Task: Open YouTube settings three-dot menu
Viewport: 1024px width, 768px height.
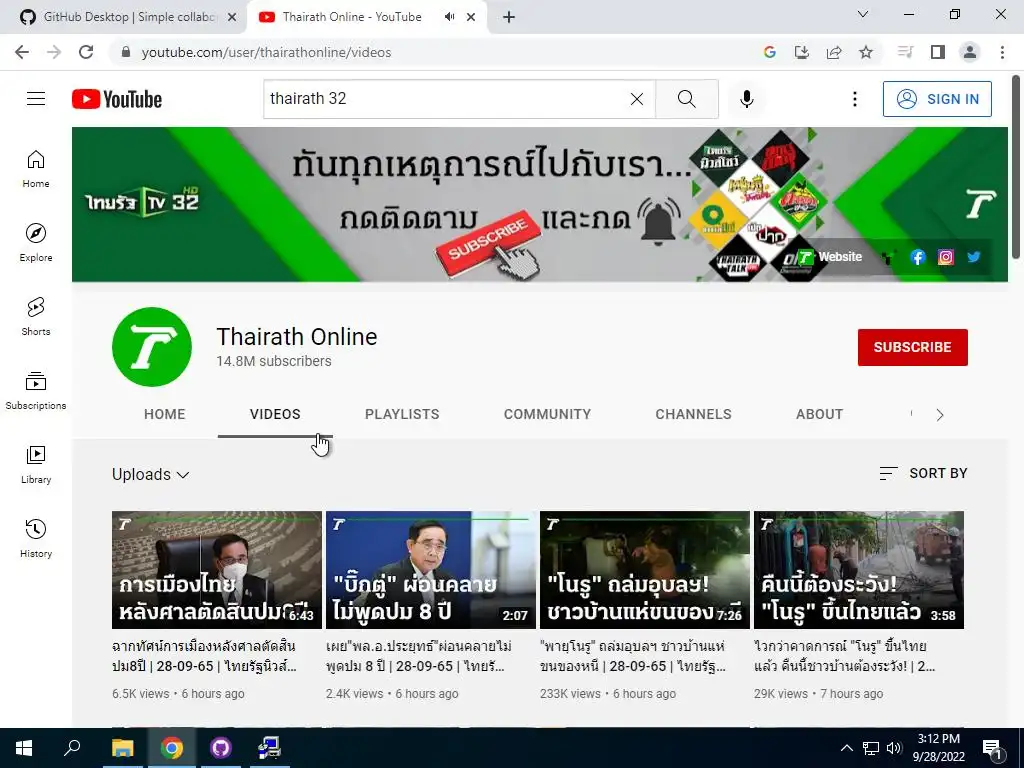Action: coord(855,99)
